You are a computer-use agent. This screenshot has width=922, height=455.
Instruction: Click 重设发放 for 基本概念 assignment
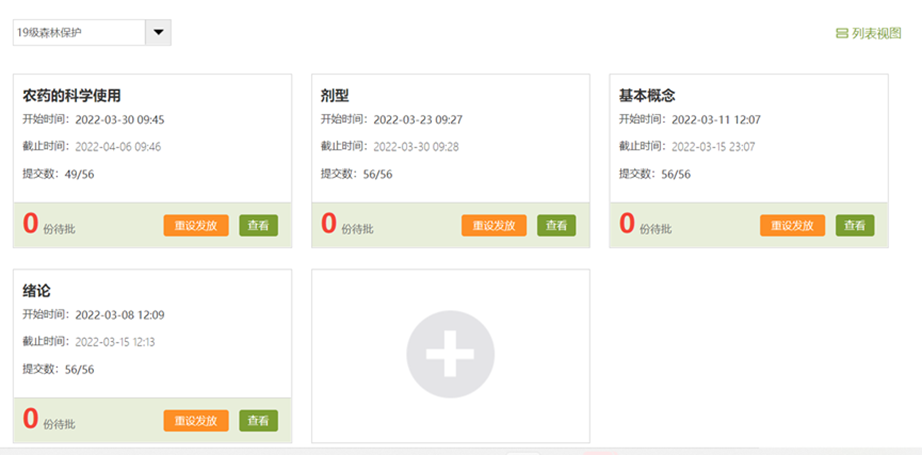pyautogui.click(x=792, y=225)
